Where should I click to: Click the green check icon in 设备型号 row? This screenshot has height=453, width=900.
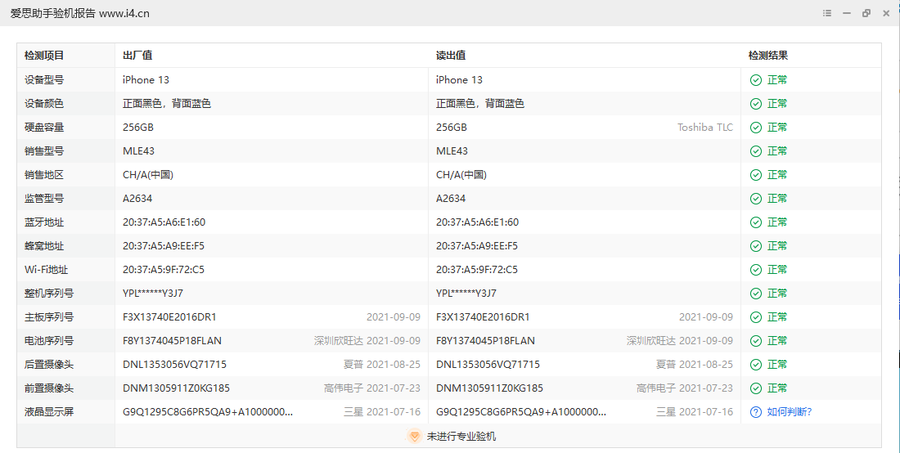point(755,80)
